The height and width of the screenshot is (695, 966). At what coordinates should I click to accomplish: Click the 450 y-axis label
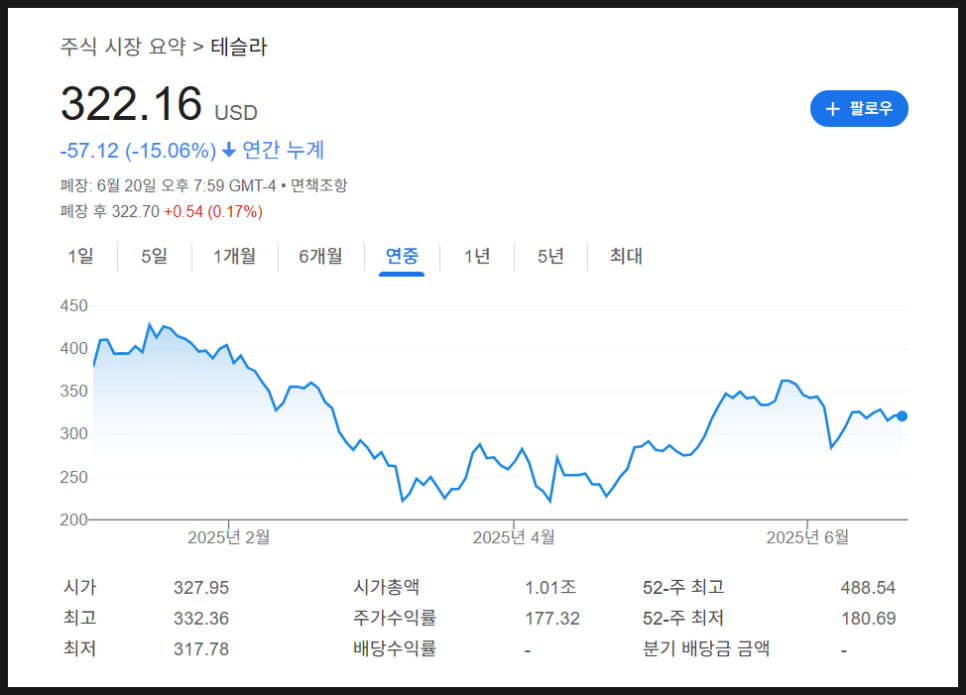74,306
